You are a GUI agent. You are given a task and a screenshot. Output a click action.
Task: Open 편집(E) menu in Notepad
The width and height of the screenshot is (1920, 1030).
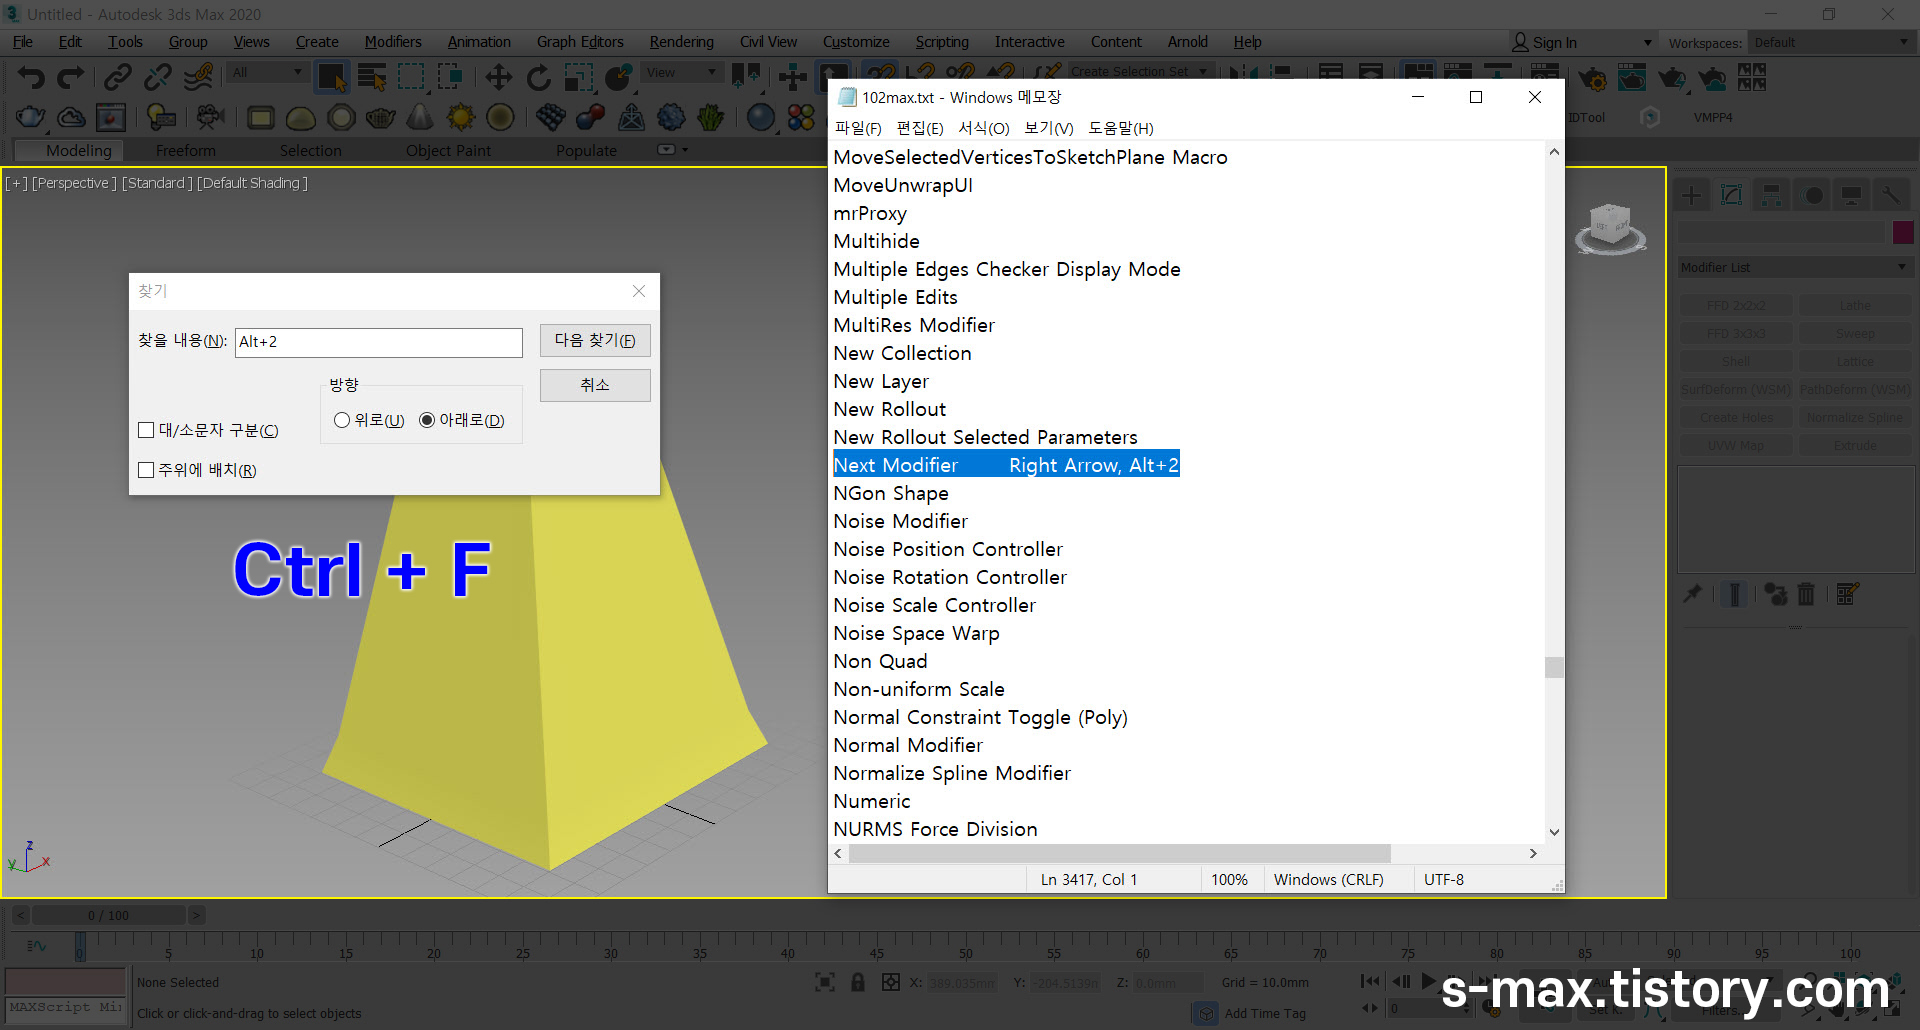click(x=920, y=128)
